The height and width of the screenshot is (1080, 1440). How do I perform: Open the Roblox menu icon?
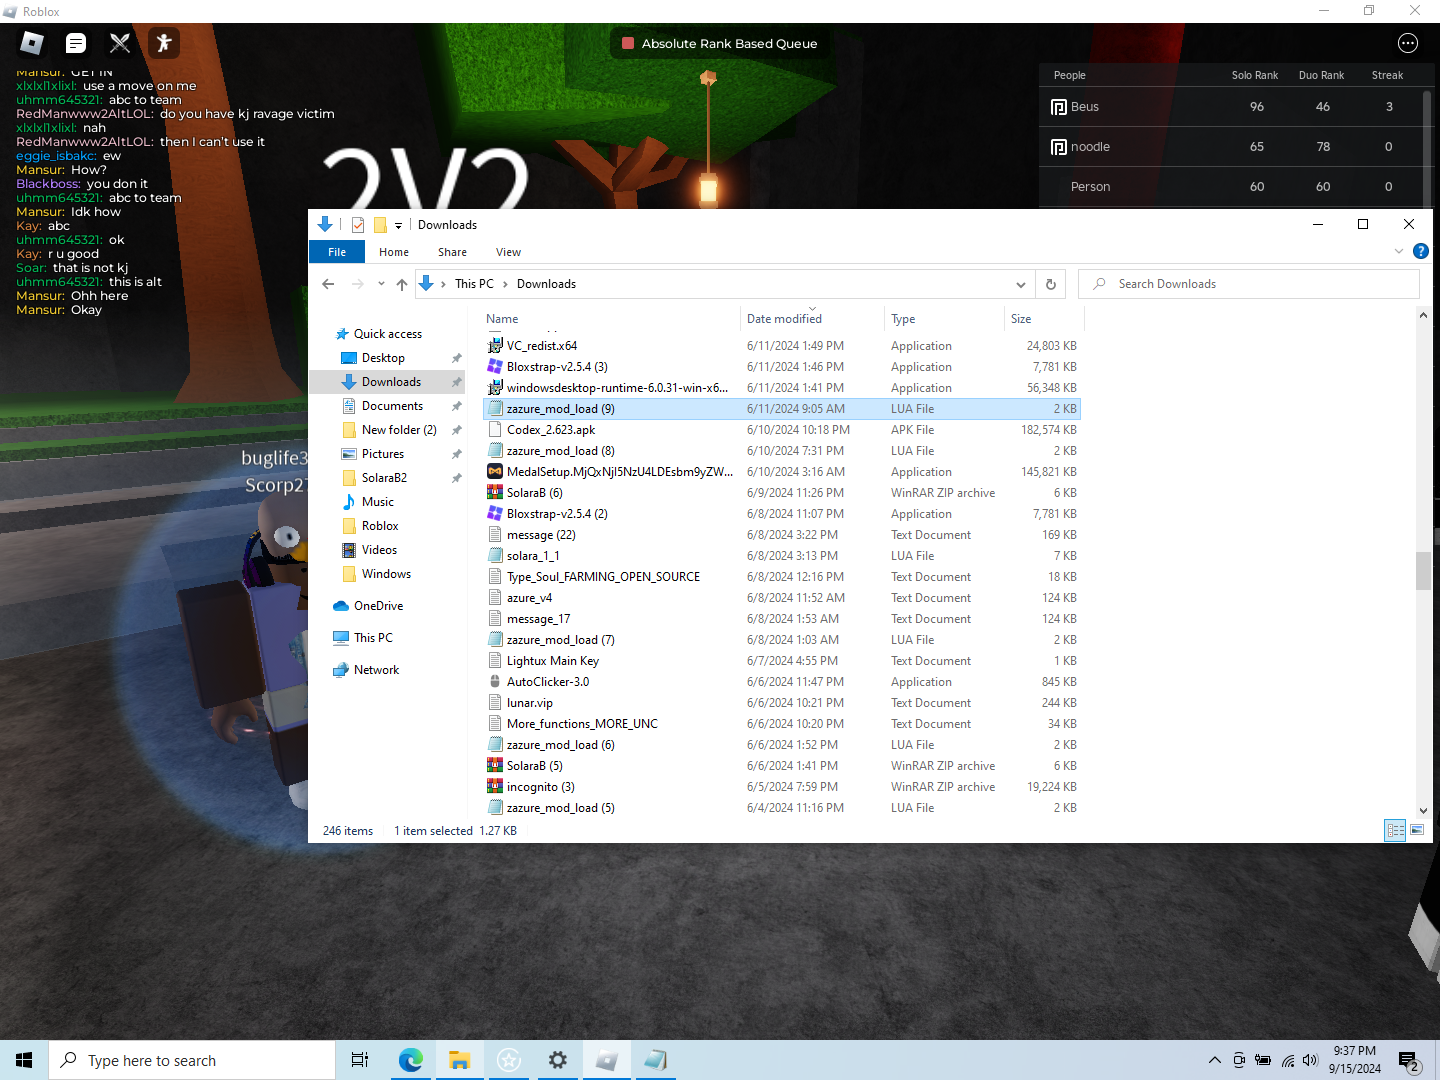pyautogui.click(x=32, y=43)
